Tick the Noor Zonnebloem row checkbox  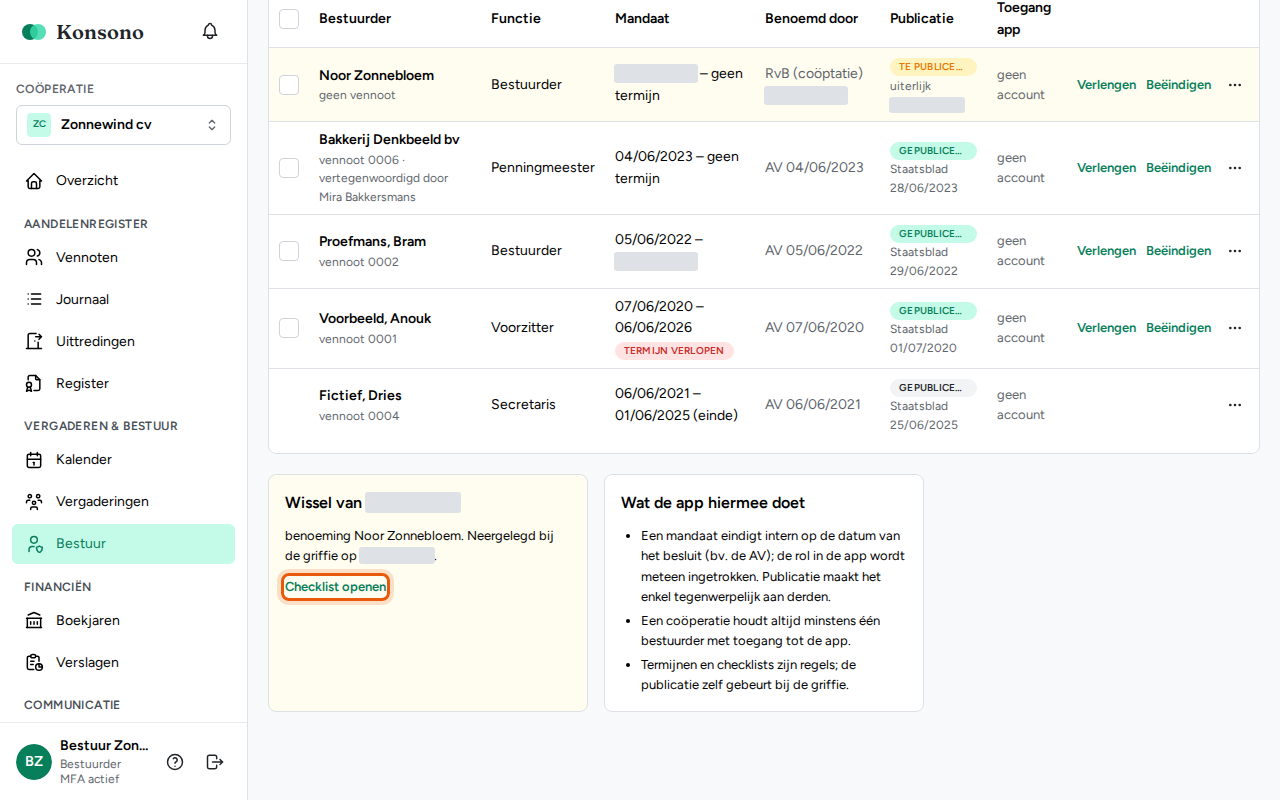(x=289, y=85)
